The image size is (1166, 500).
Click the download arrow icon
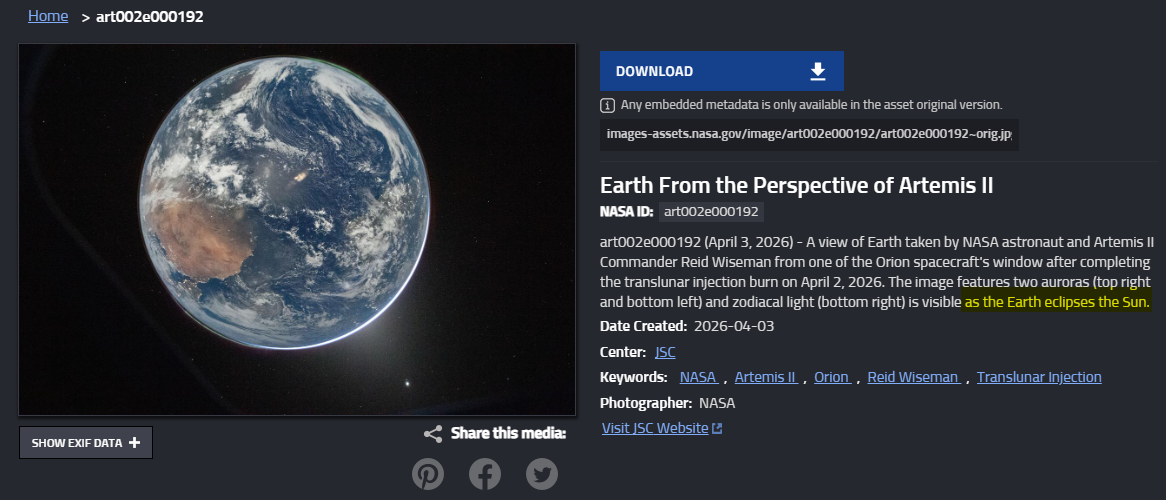pos(818,71)
